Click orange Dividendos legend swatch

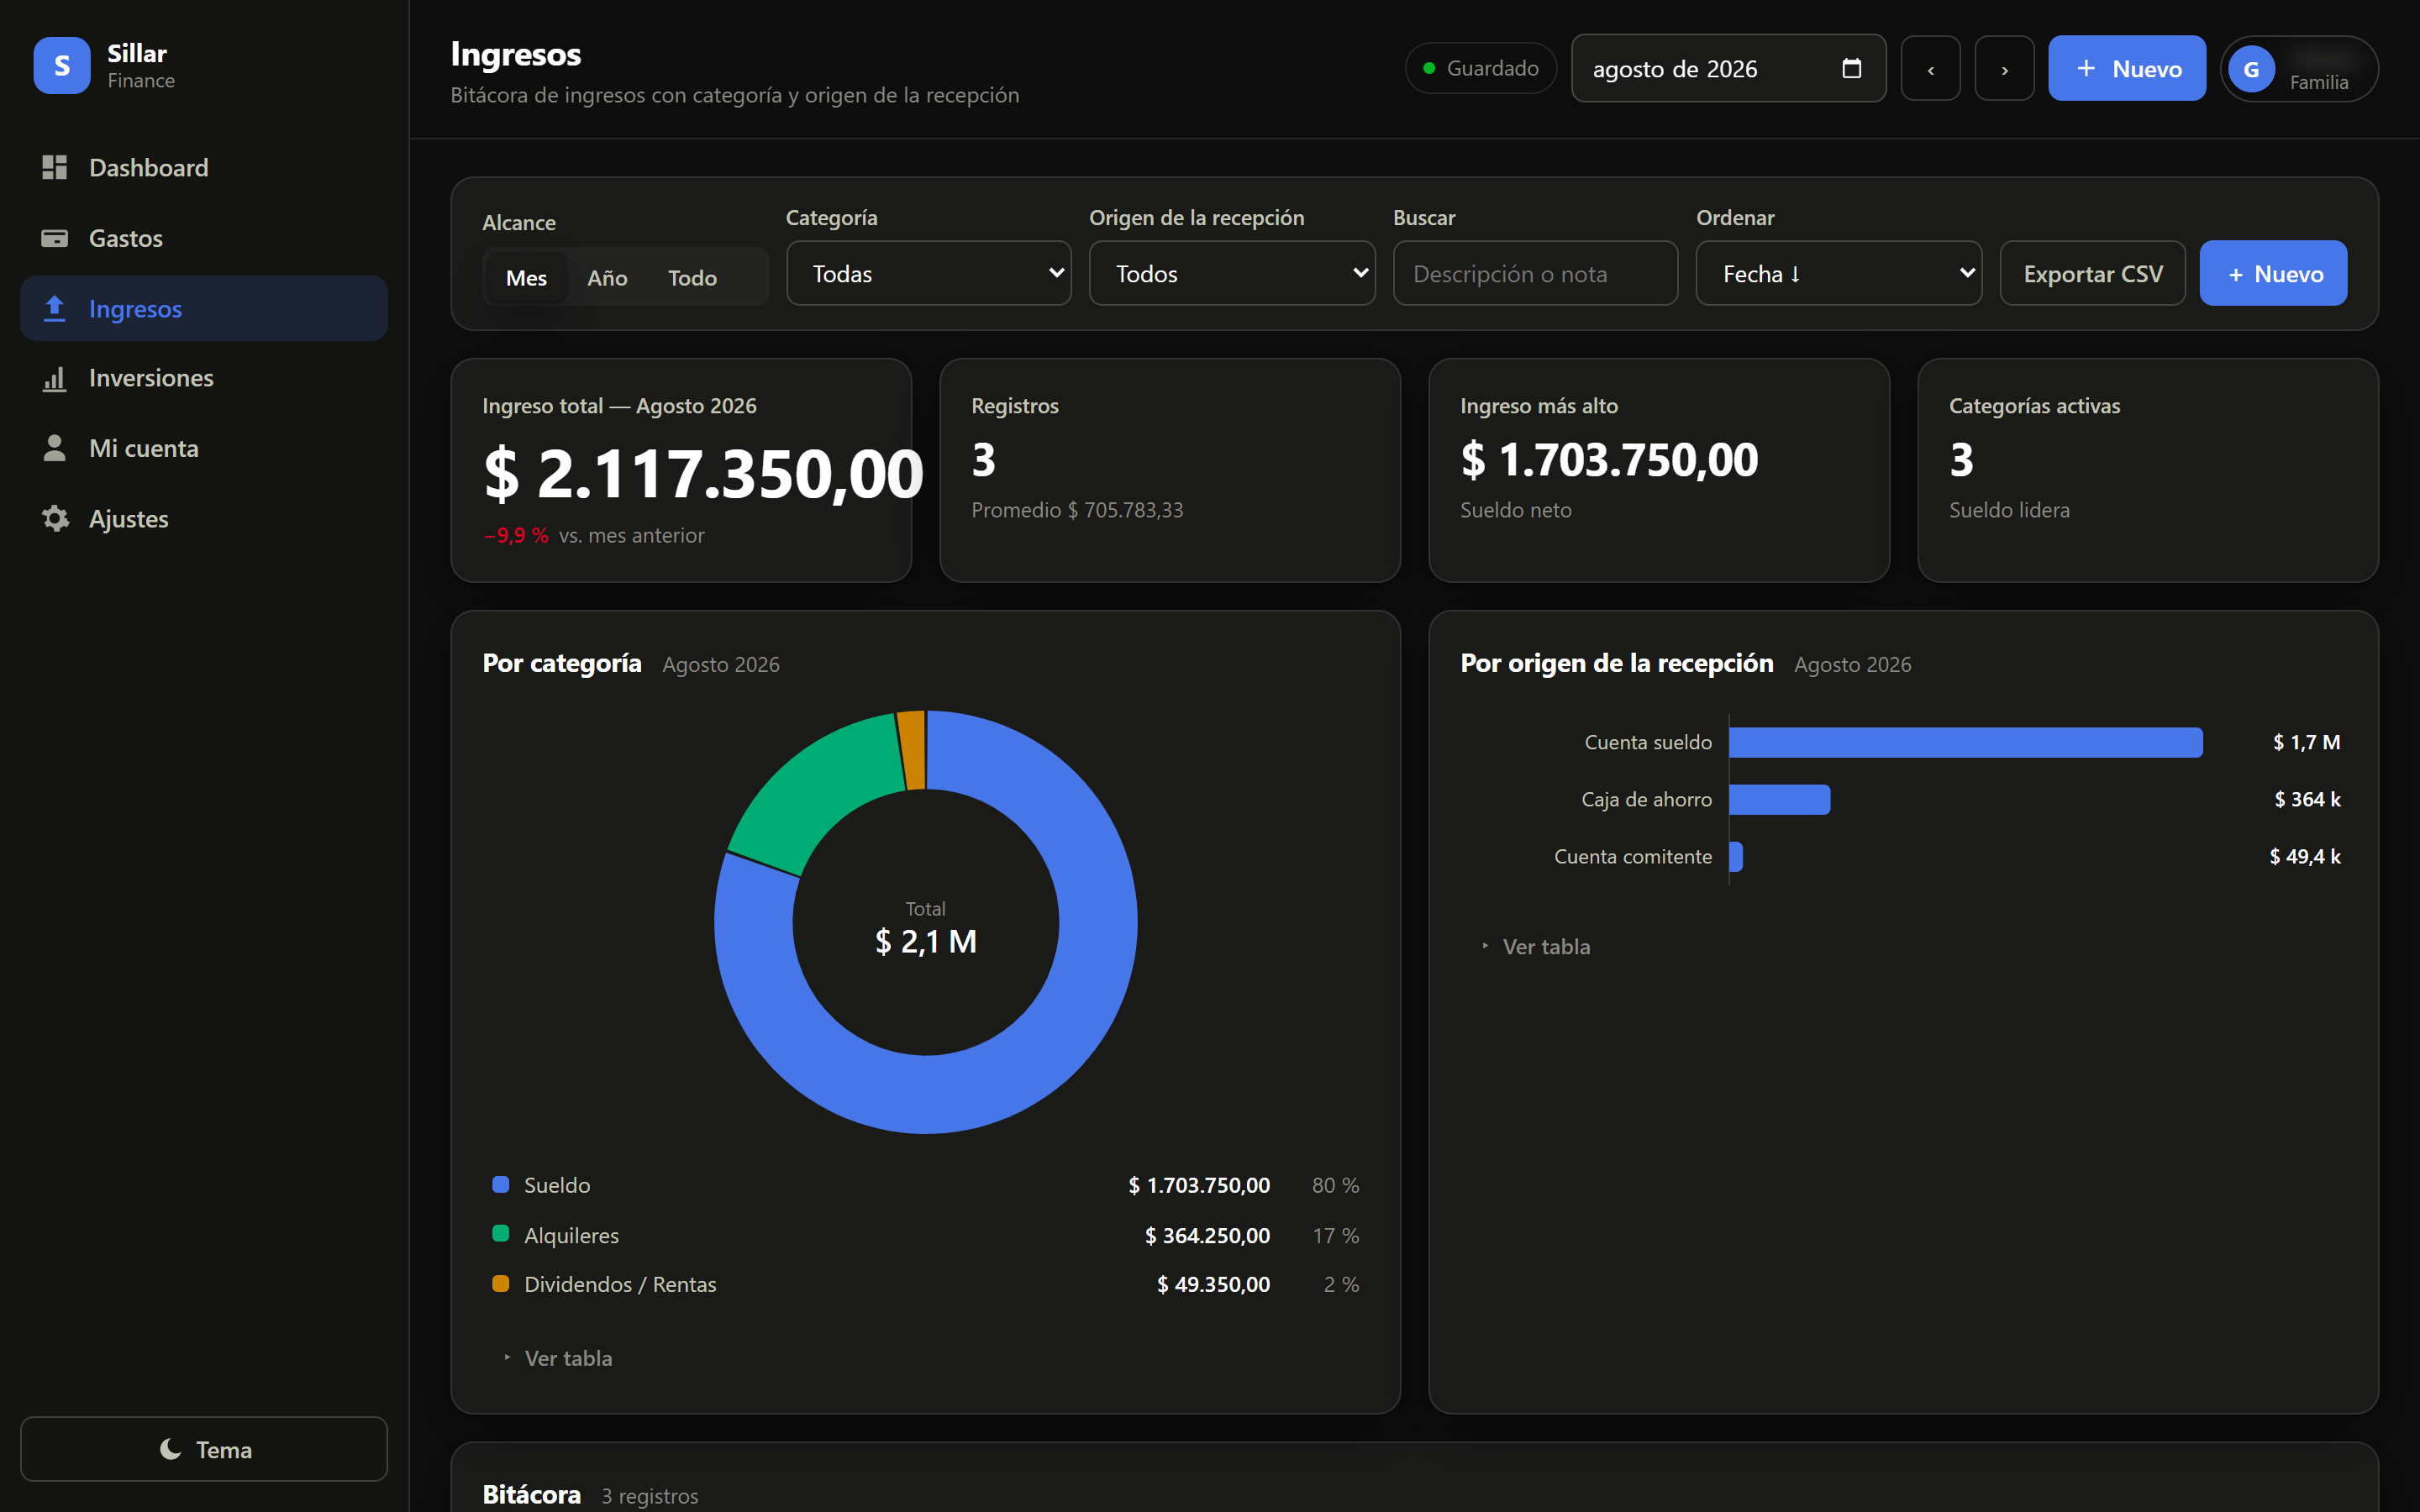pyautogui.click(x=501, y=1283)
